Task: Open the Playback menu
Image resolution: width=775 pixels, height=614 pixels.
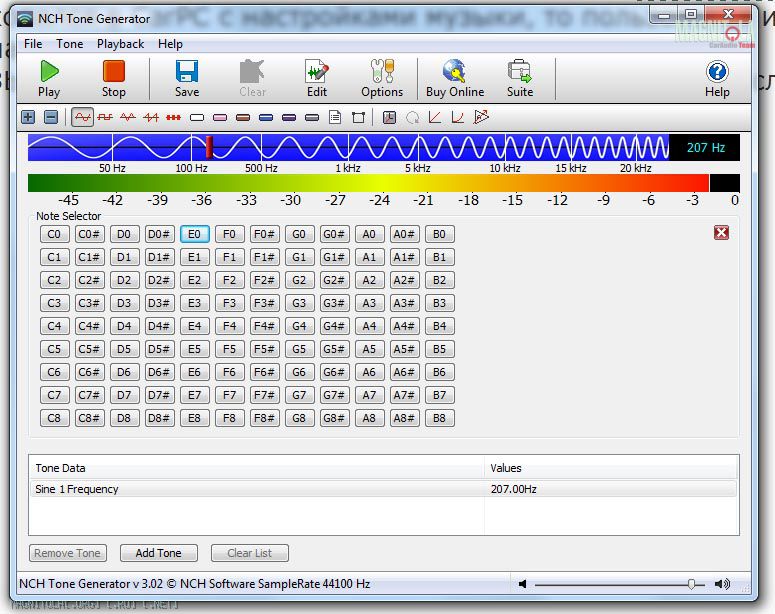Action: point(121,44)
